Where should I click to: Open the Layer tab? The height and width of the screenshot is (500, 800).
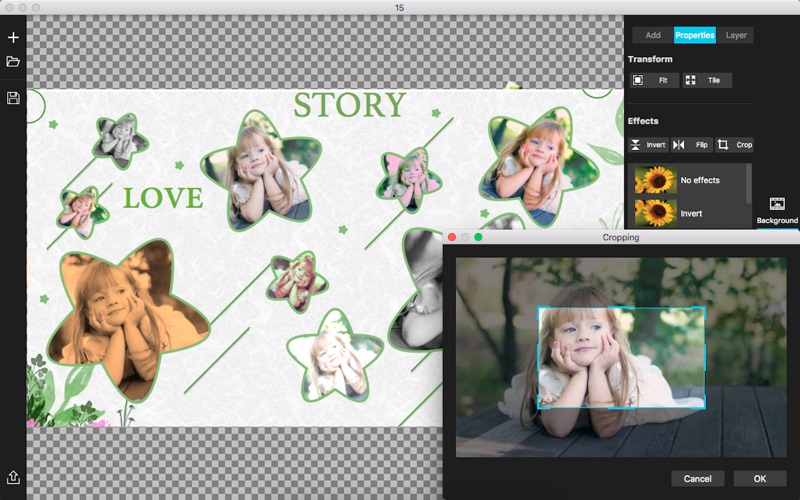tap(736, 35)
